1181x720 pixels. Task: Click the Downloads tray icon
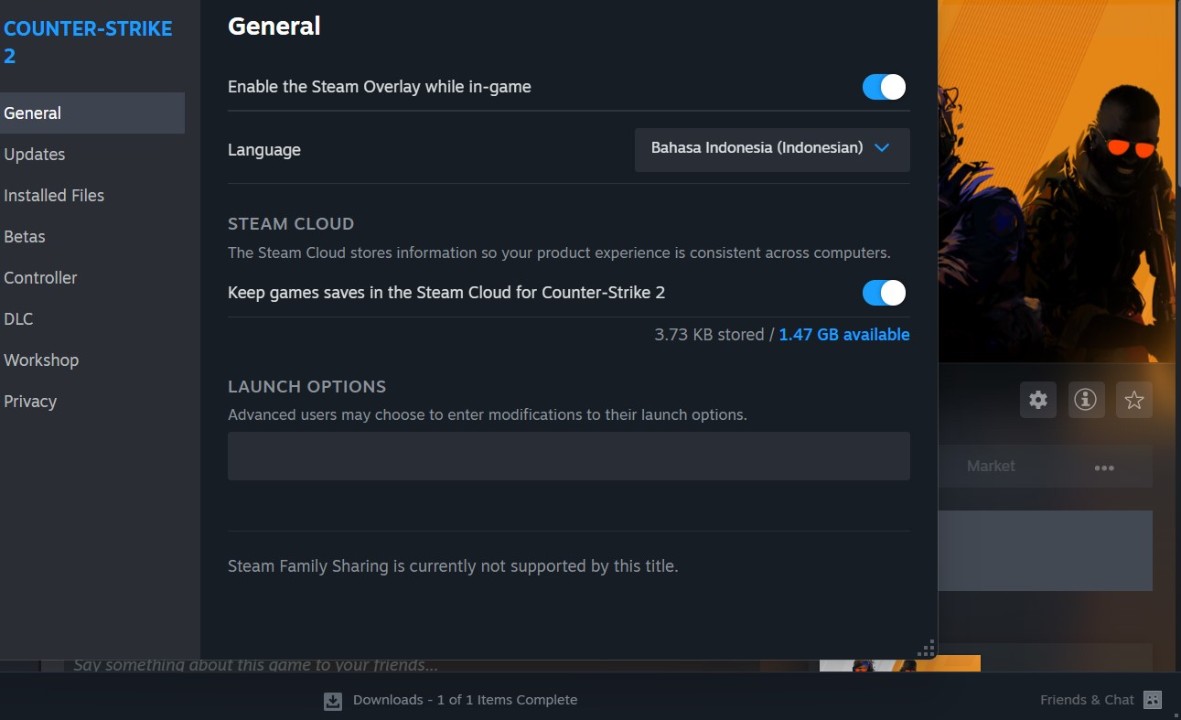click(x=333, y=701)
